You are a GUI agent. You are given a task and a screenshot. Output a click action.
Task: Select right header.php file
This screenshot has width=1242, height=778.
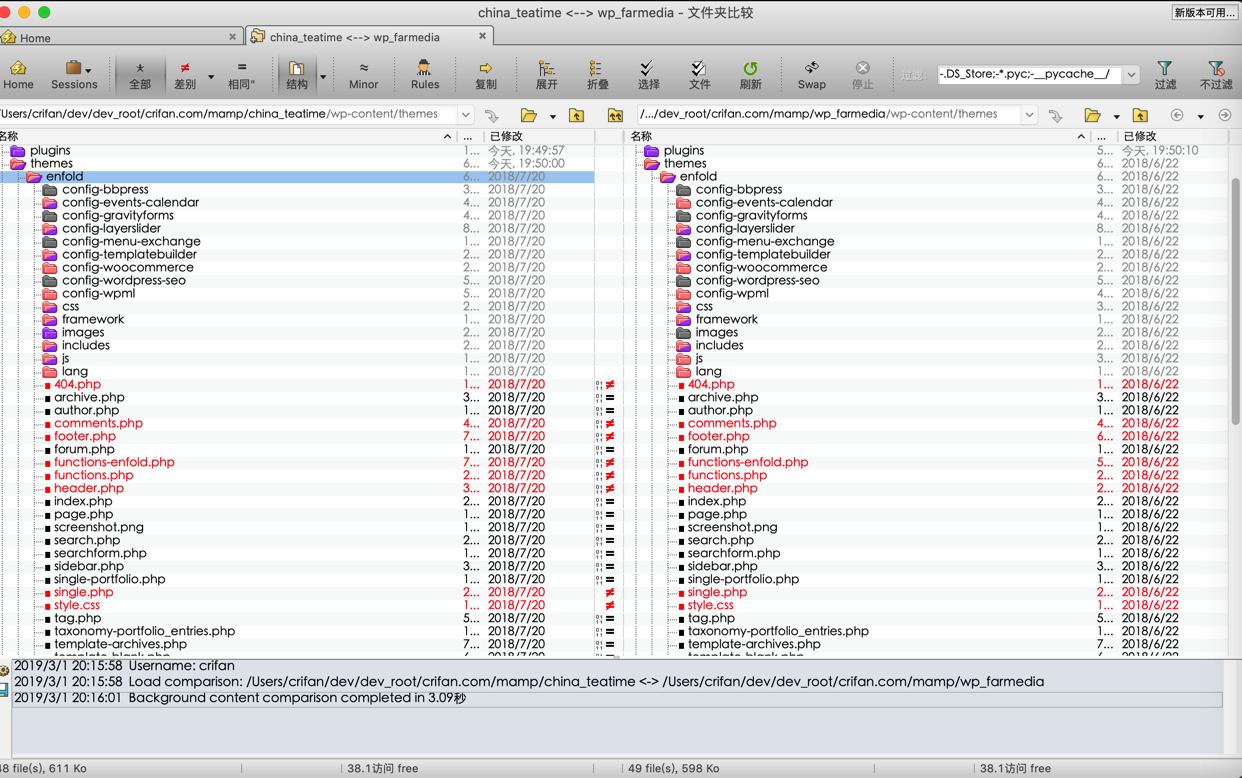point(722,488)
